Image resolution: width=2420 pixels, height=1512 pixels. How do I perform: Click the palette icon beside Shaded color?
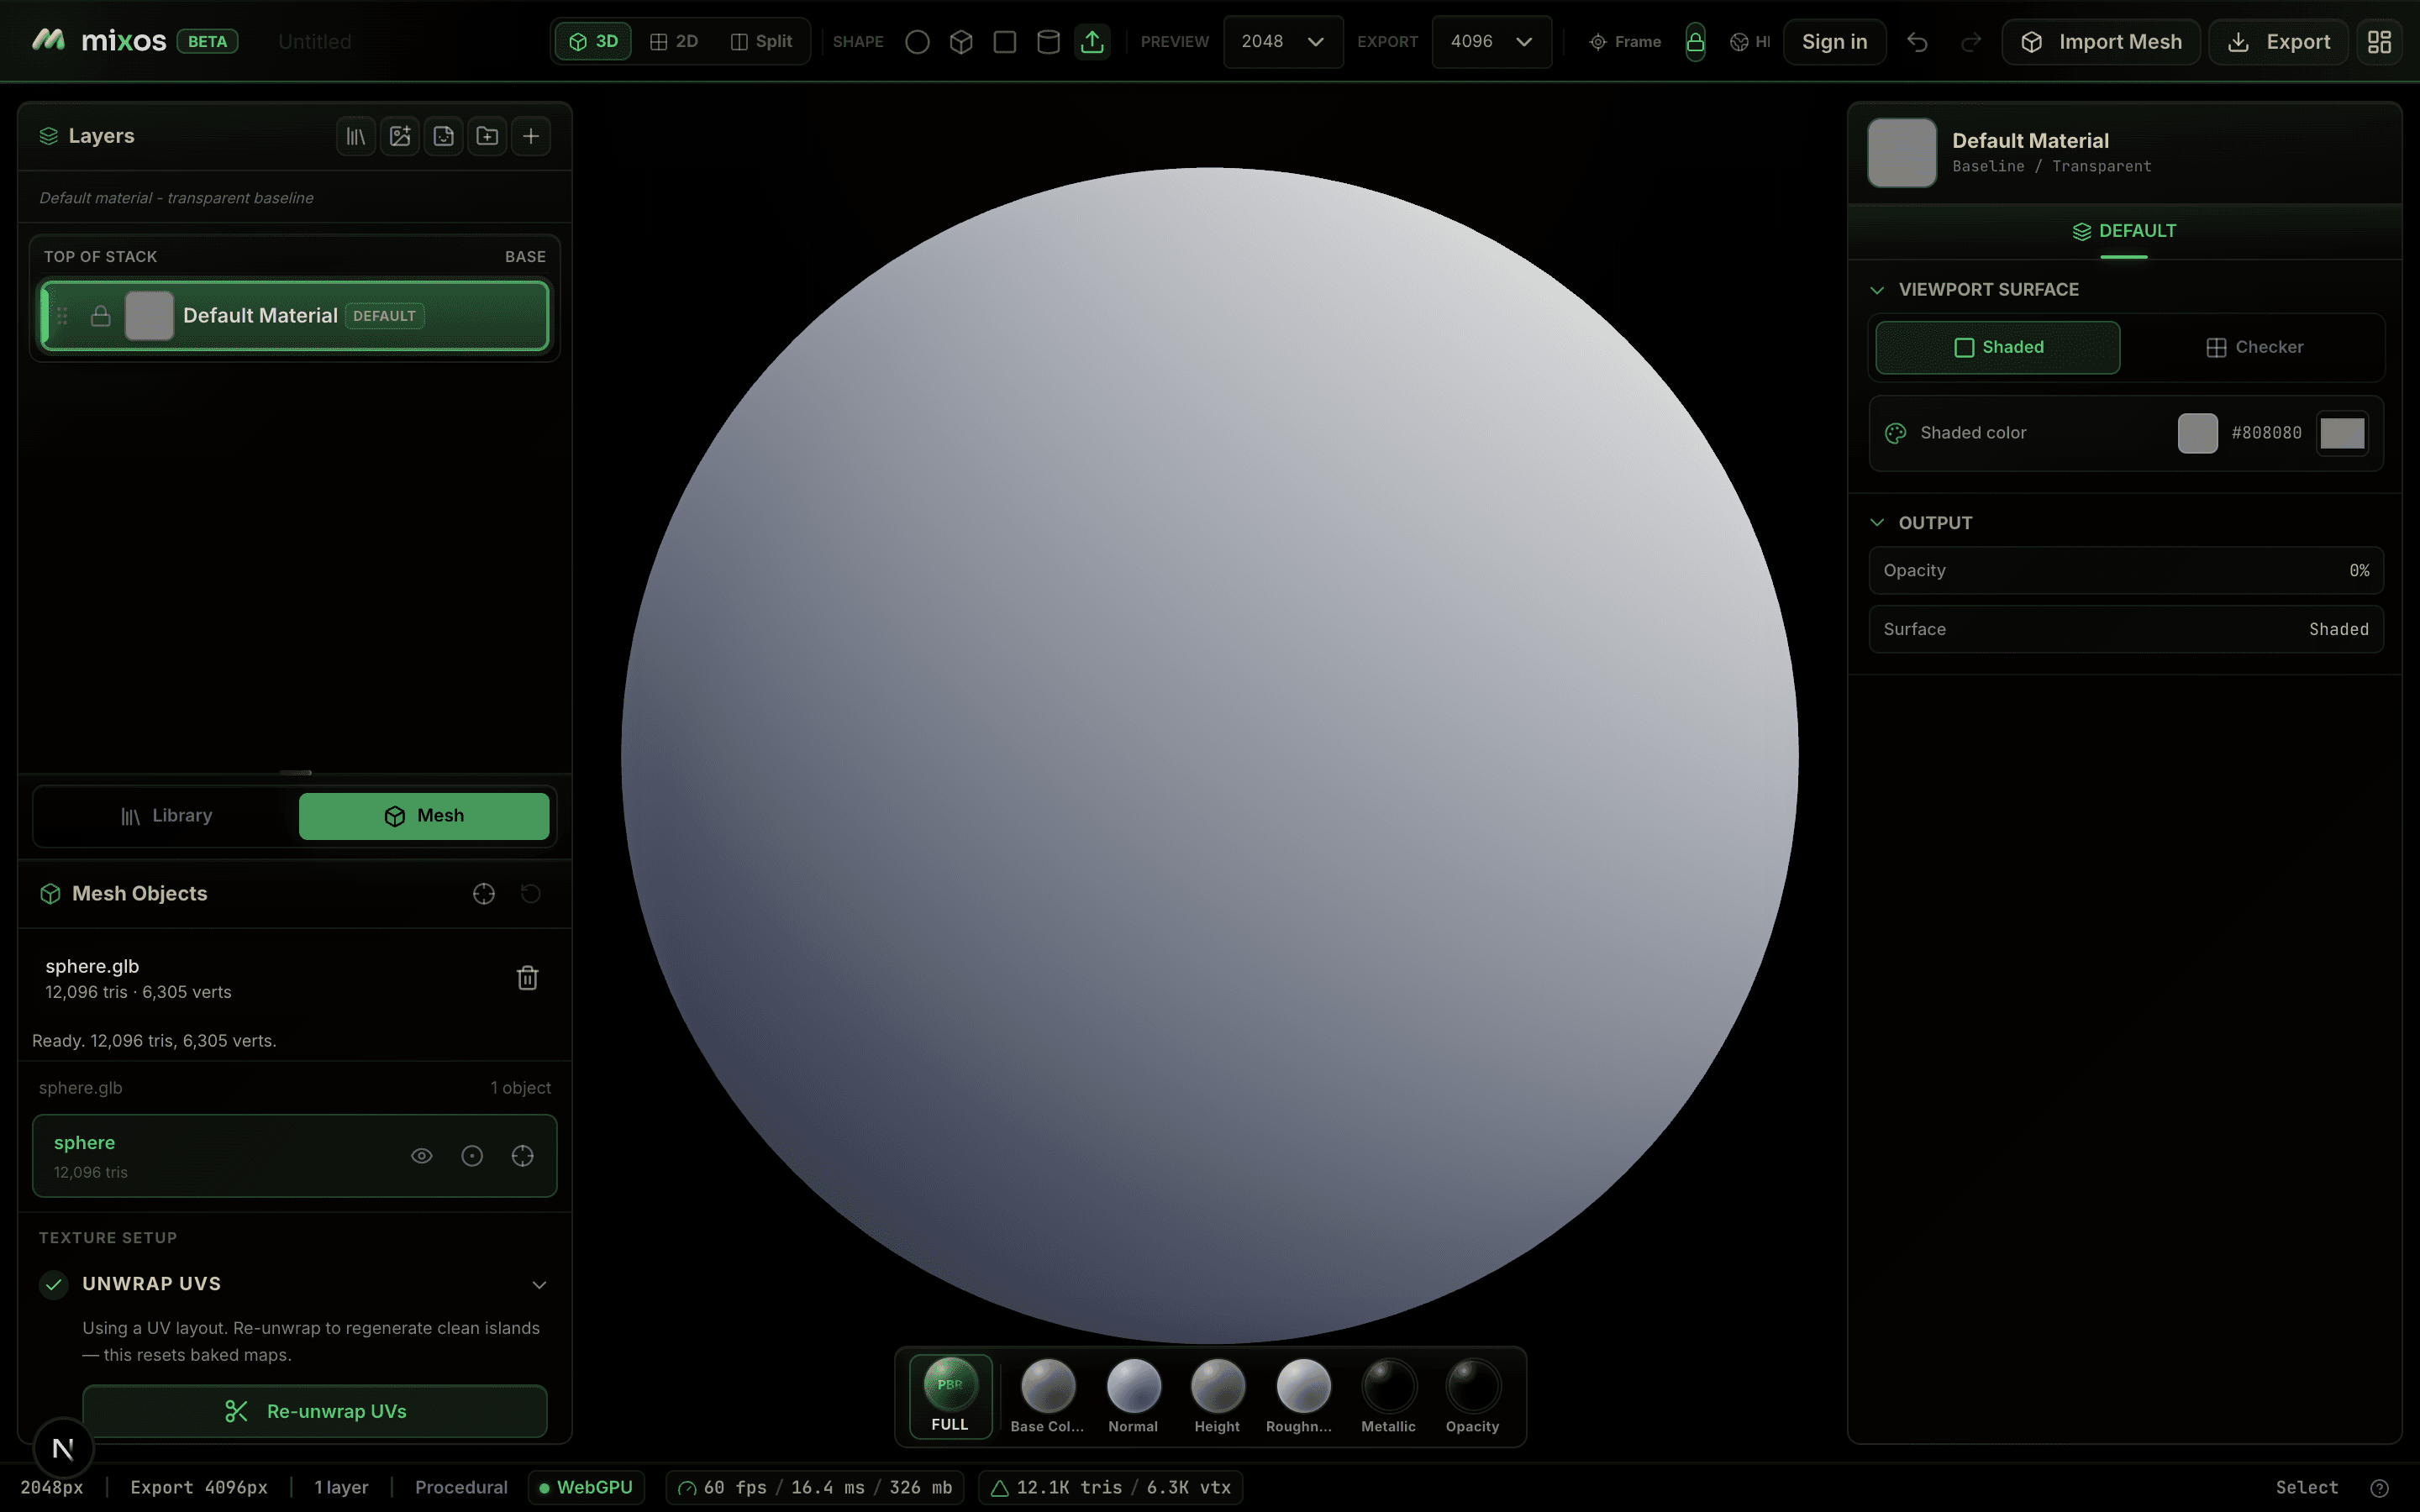pos(1895,433)
